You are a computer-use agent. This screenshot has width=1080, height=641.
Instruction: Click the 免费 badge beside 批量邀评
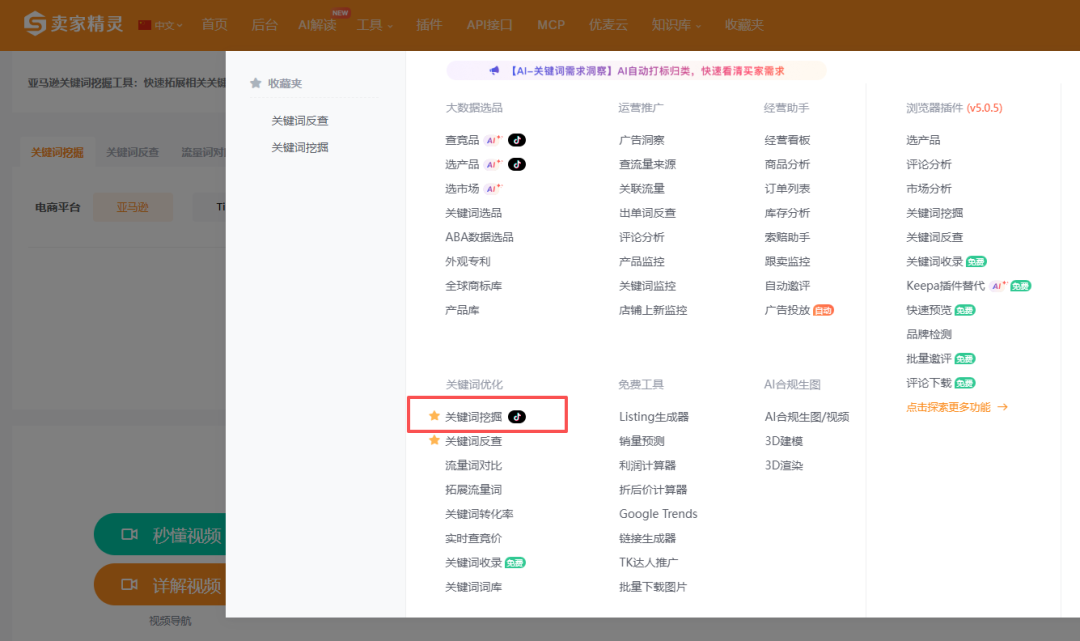[x=965, y=359]
